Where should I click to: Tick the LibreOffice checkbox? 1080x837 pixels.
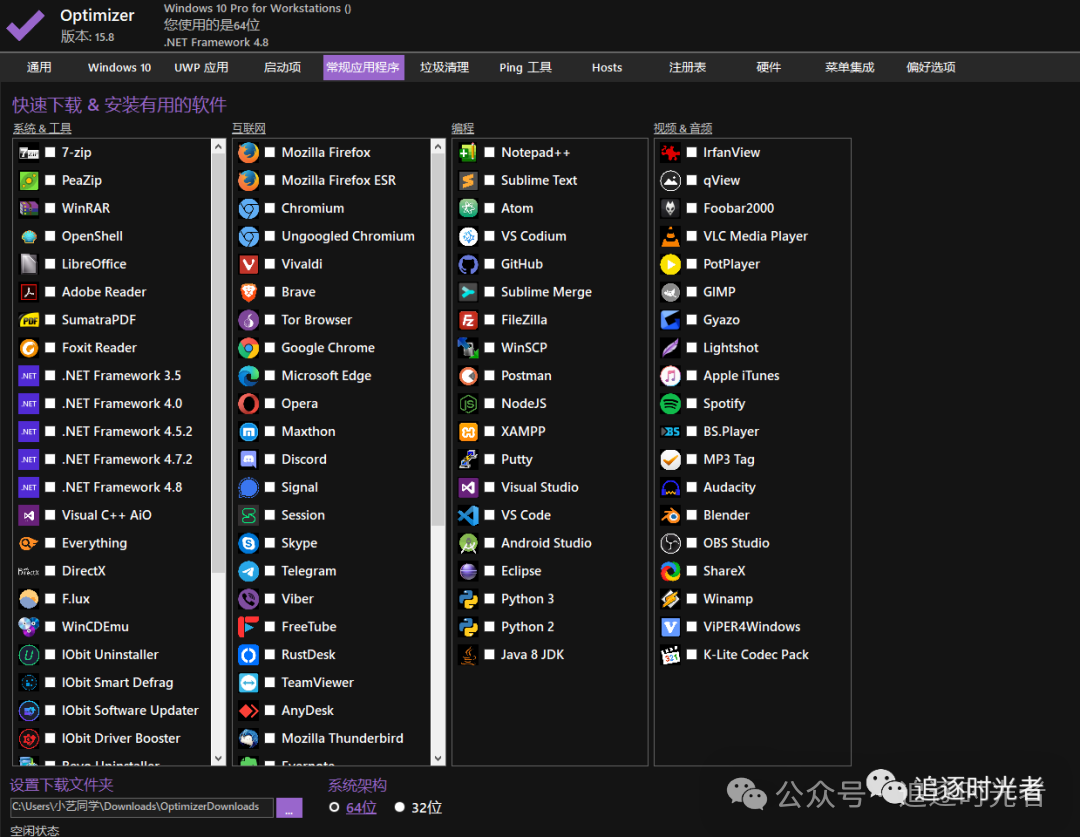pos(50,264)
